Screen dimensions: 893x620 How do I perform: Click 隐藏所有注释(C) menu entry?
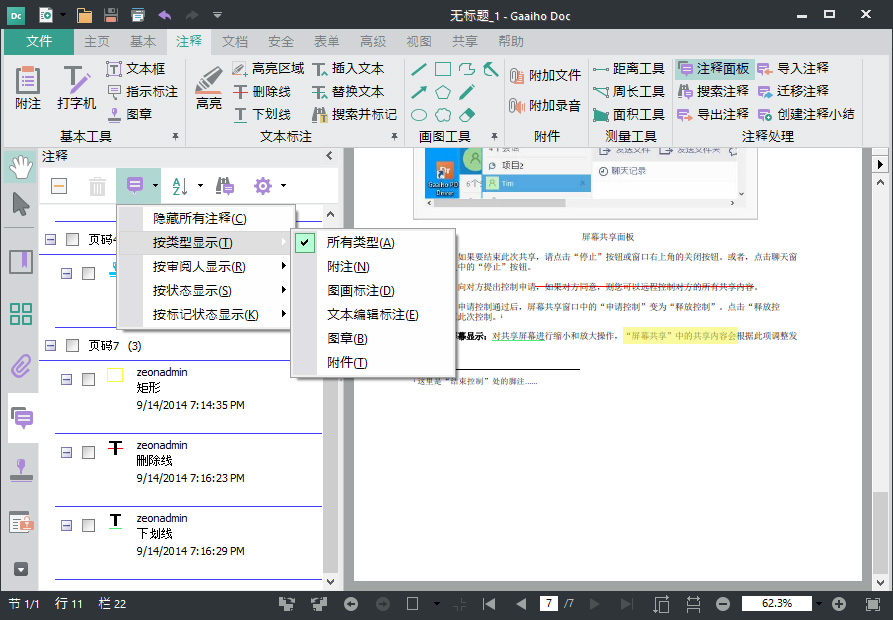[x=199, y=219]
